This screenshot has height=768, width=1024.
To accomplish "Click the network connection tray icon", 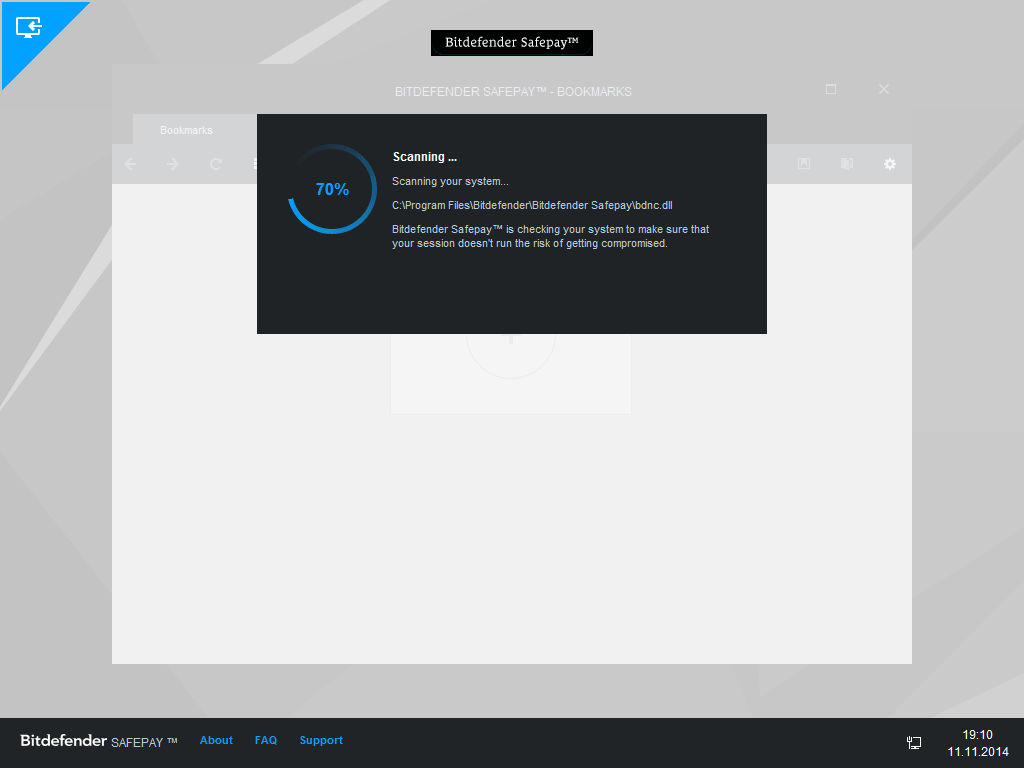I will click(914, 743).
